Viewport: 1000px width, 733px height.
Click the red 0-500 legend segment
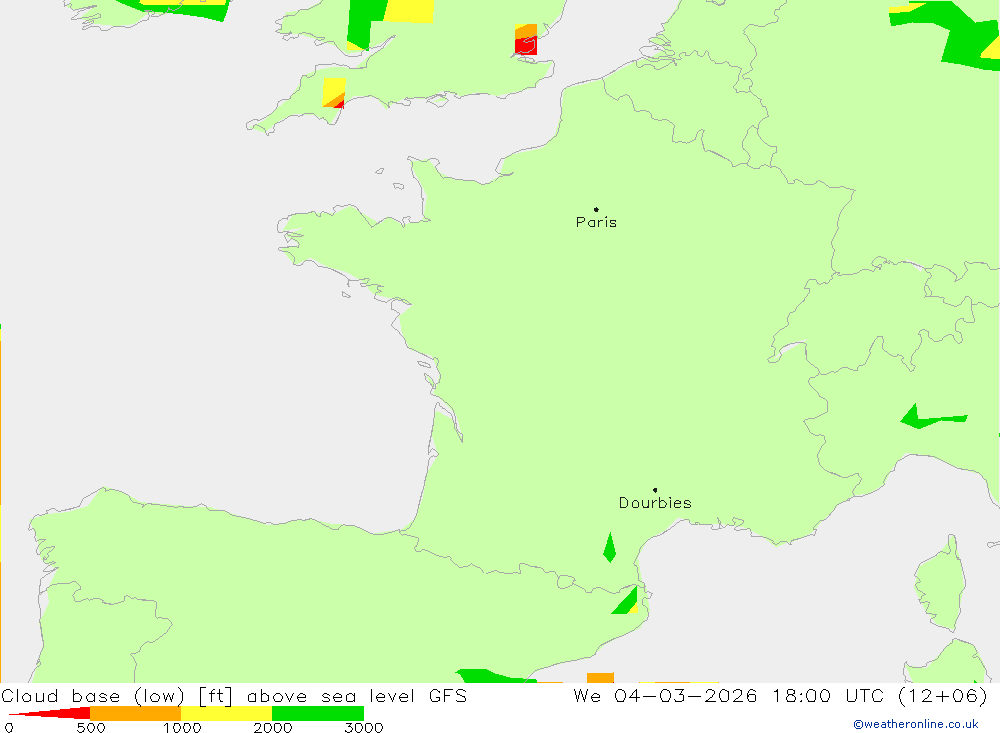(50, 713)
